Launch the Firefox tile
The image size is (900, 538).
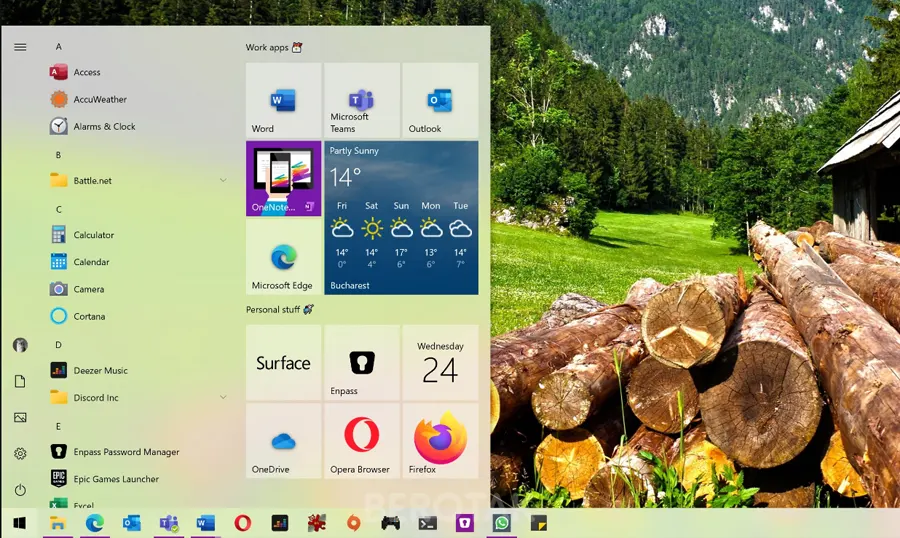click(440, 441)
